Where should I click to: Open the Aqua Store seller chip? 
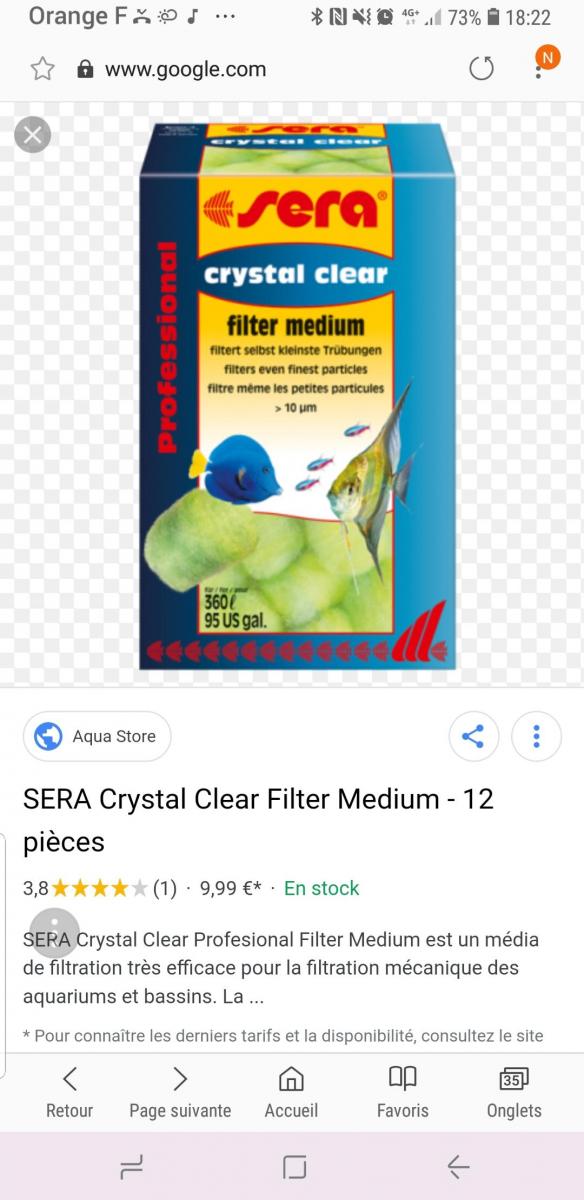97,737
